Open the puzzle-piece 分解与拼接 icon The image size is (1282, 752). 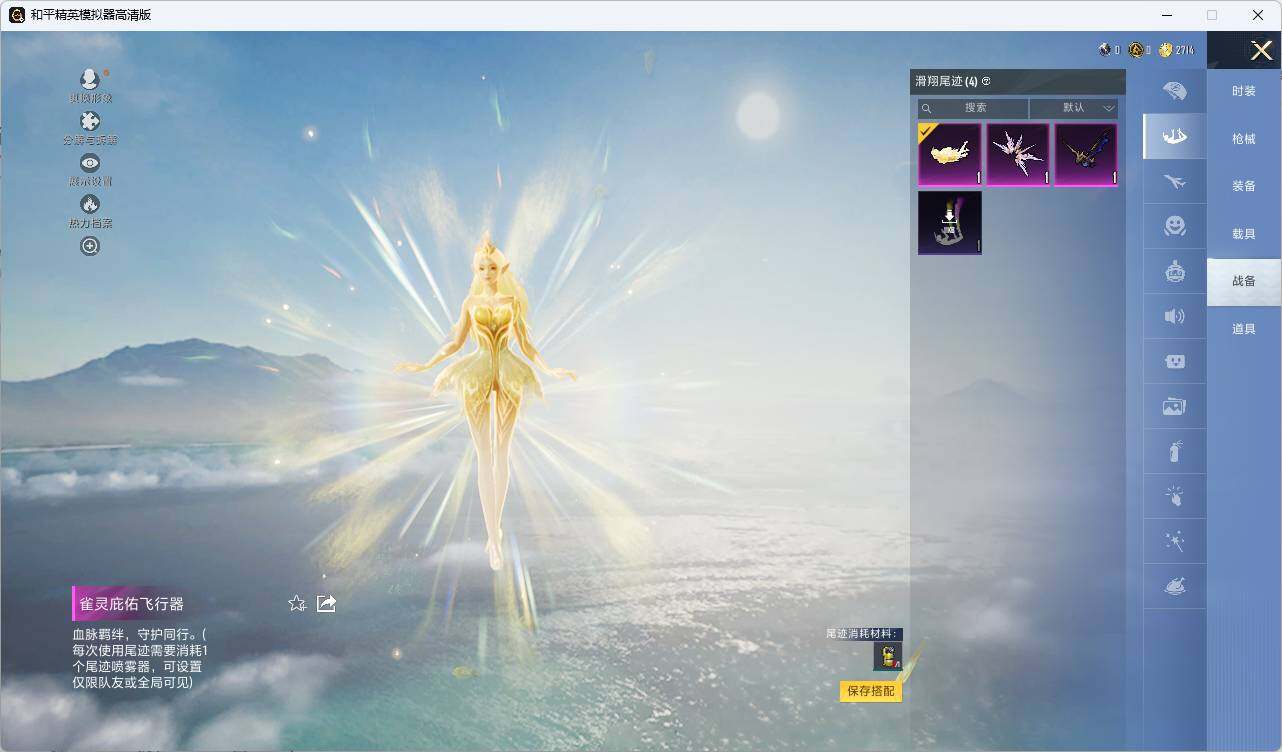point(90,122)
